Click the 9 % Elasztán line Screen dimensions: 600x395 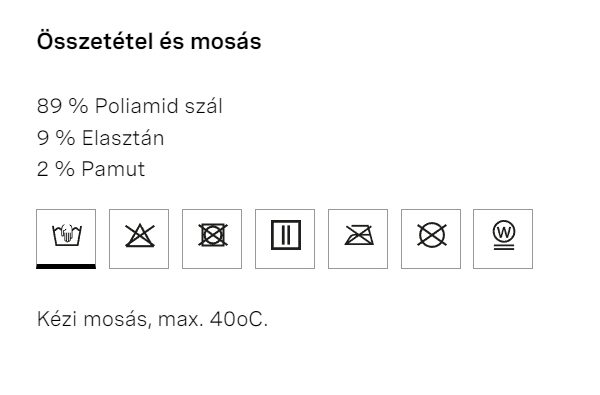100,138
